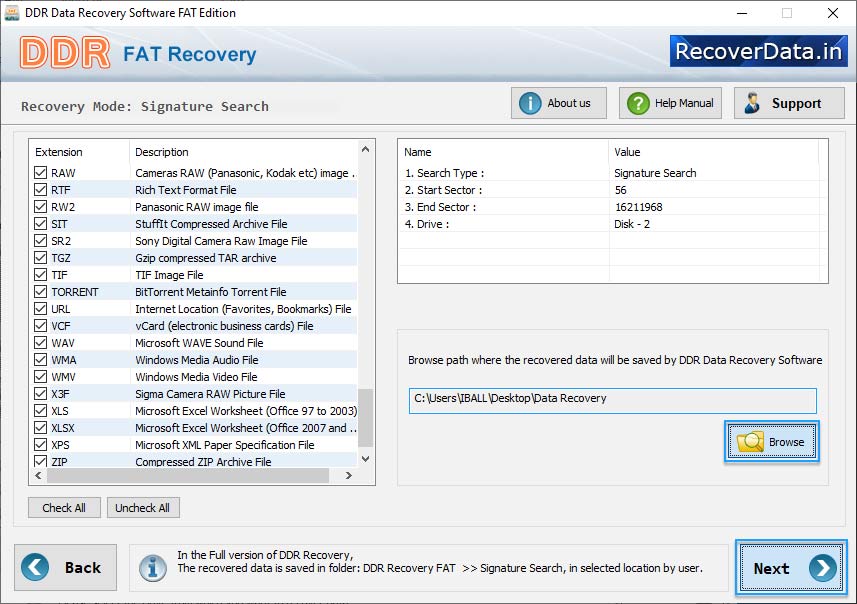
Task: Click the list scroll down arrow
Action: point(366,459)
